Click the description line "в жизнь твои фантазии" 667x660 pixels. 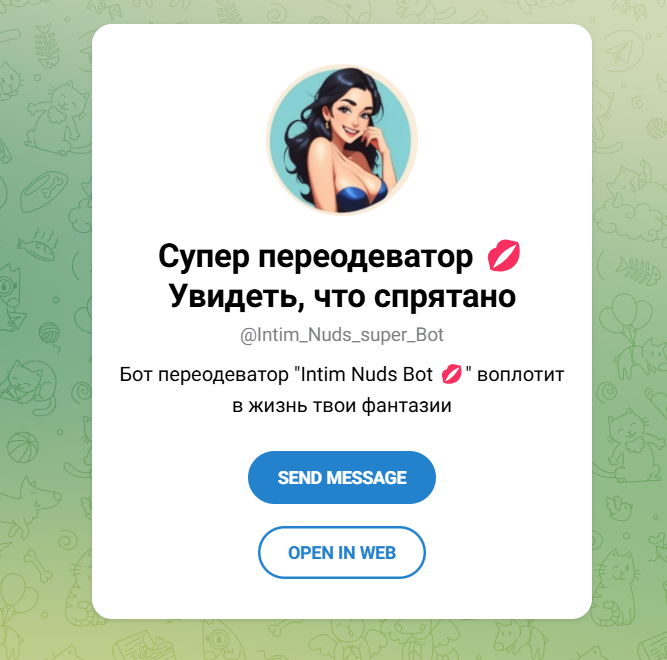tap(342, 405)
